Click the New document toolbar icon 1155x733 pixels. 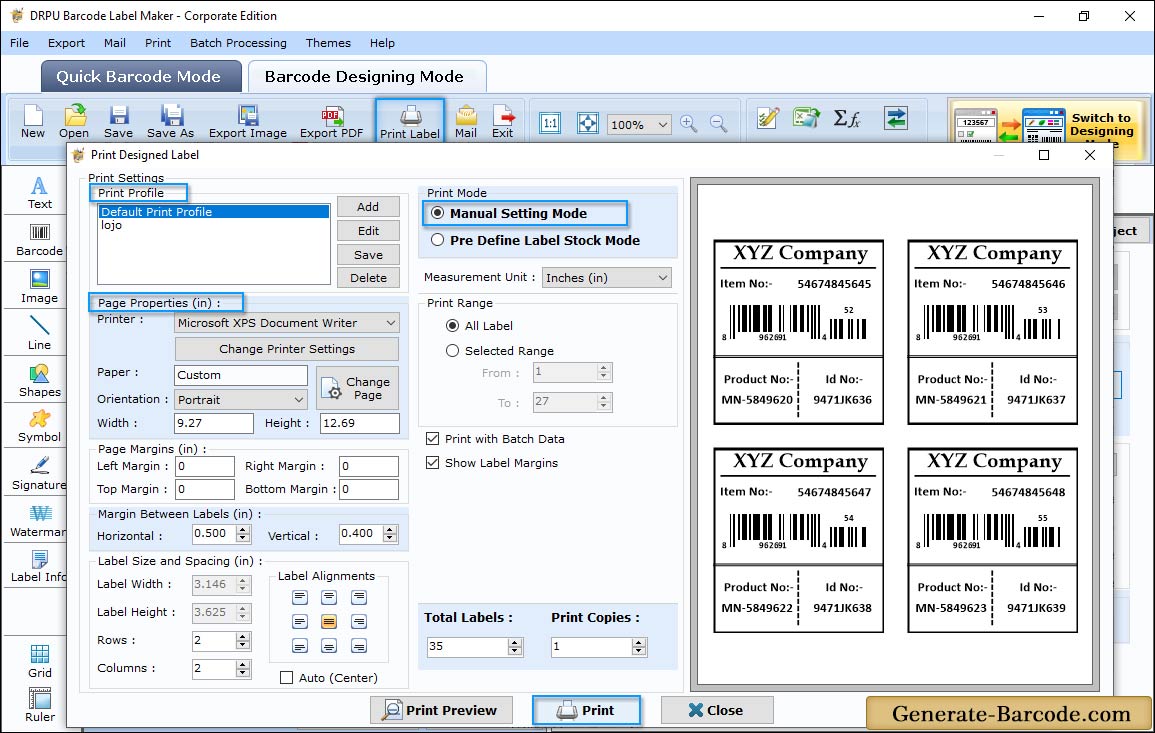tap(32, 122)
